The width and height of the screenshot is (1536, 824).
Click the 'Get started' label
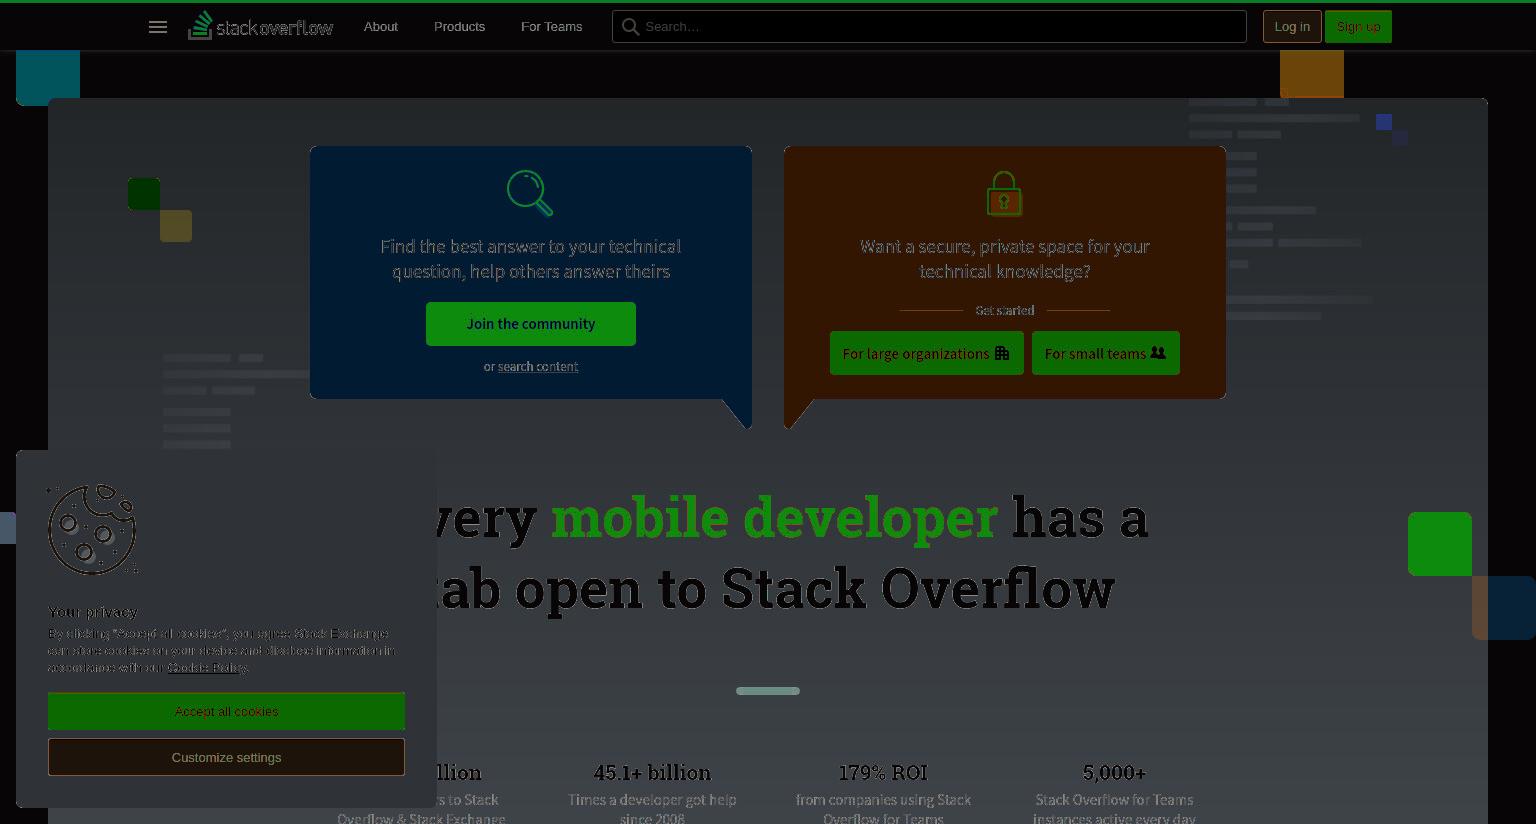(x=1005, y=310)
